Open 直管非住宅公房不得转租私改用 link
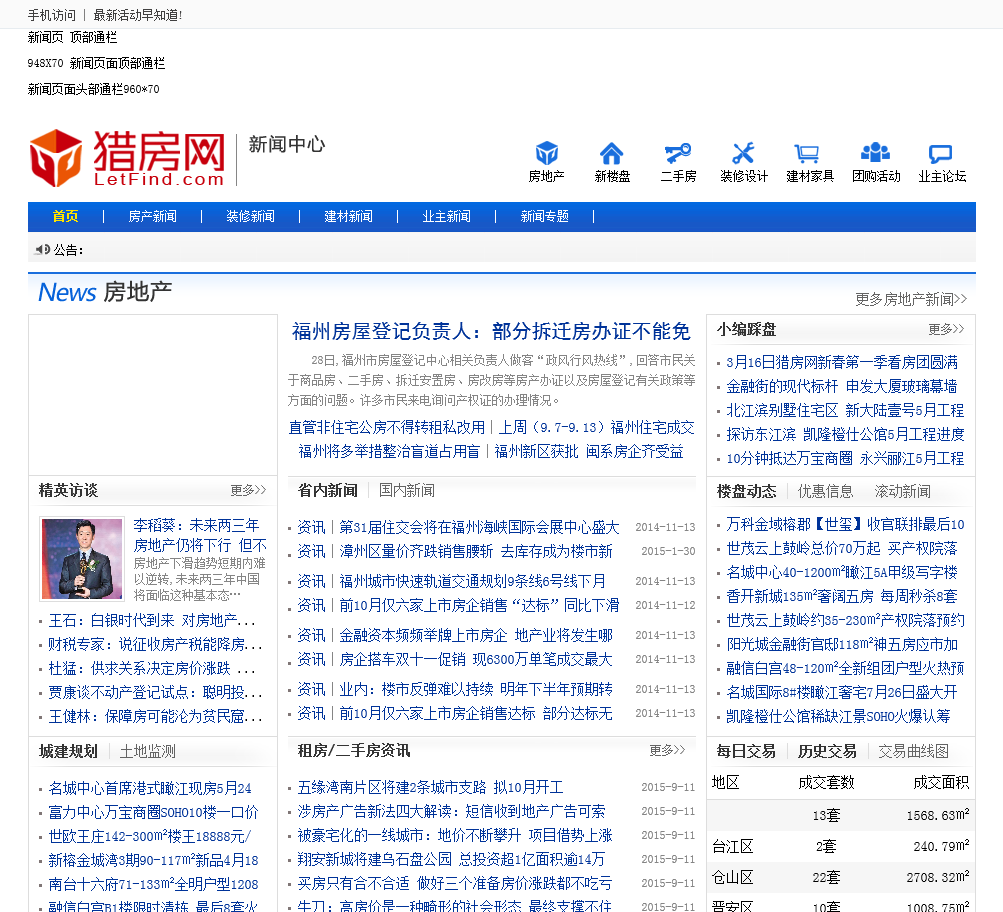The width and height of the screenshot is (1003, 912). pos(387,428)
